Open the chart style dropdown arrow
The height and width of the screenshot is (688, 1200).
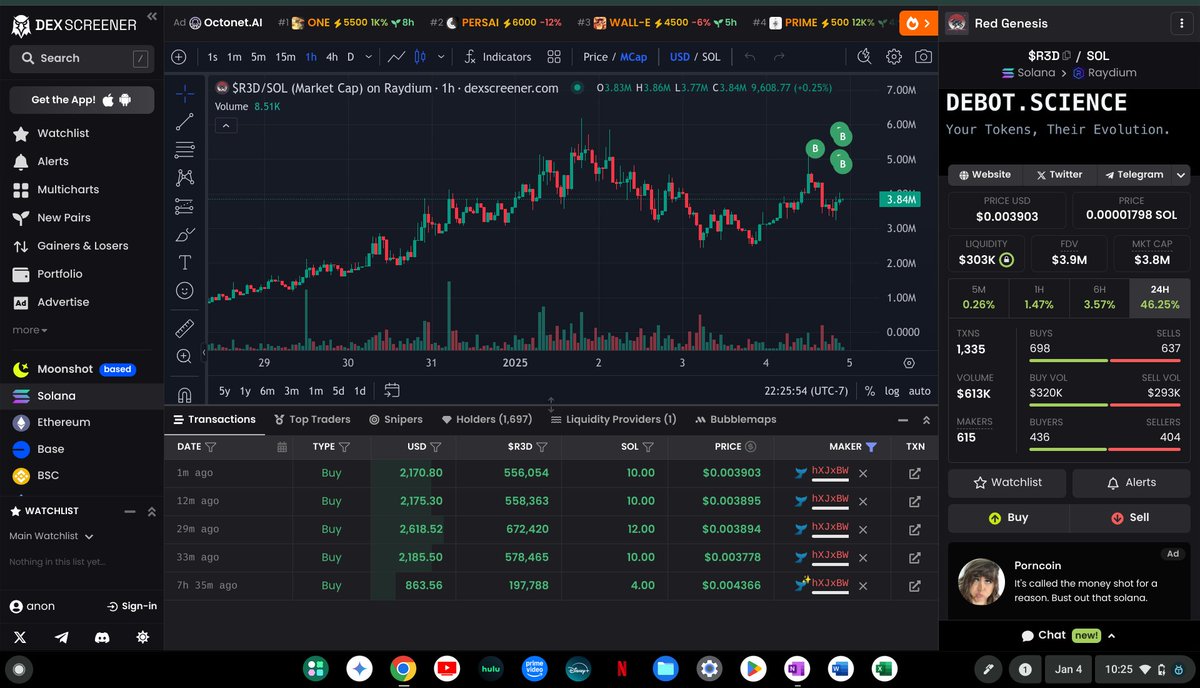(x=441, y=57)
